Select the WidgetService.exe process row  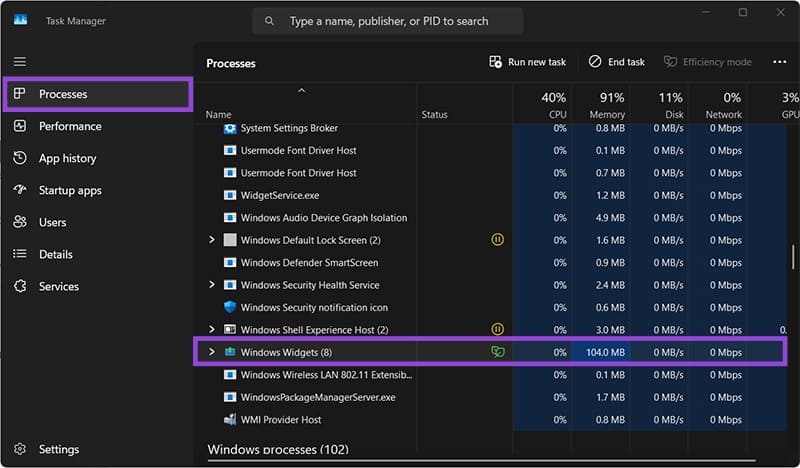491,195
